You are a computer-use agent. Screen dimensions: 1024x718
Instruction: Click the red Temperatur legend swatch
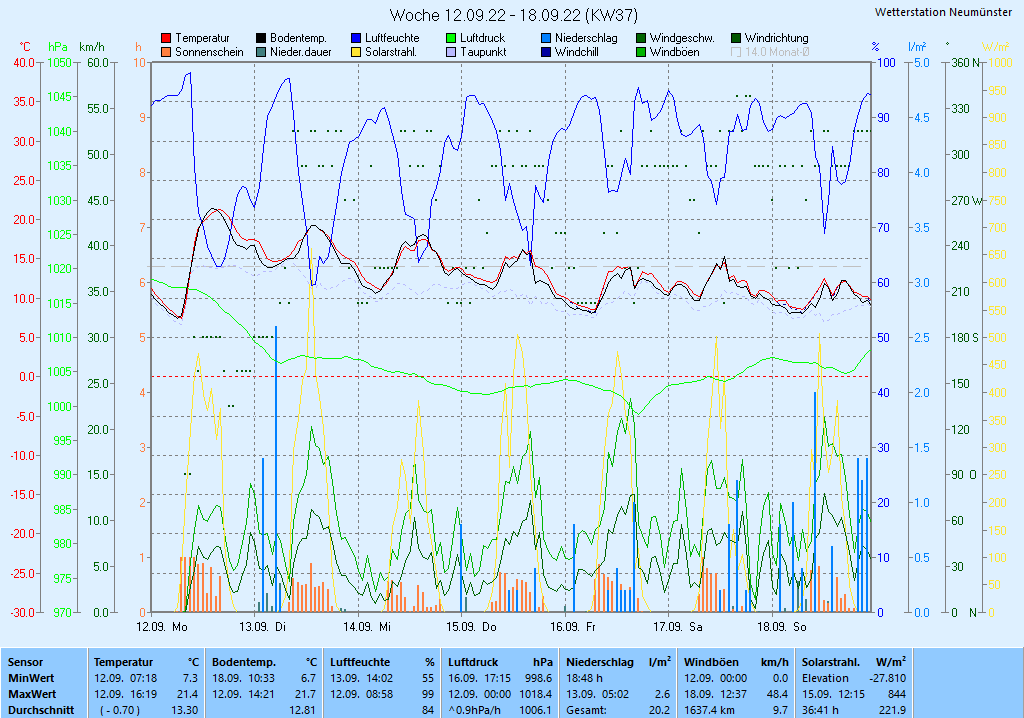pyautogui.click(x=166, y=39)
